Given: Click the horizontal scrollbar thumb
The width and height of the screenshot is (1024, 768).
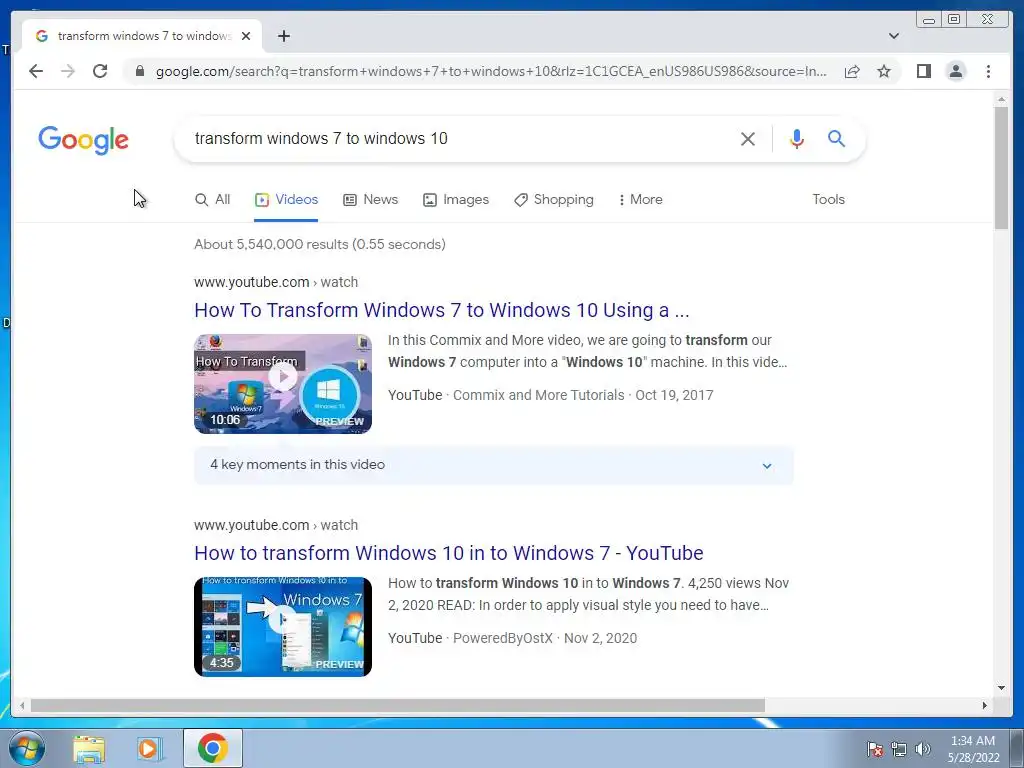Looking at the screenshot, I should (397, 705).
